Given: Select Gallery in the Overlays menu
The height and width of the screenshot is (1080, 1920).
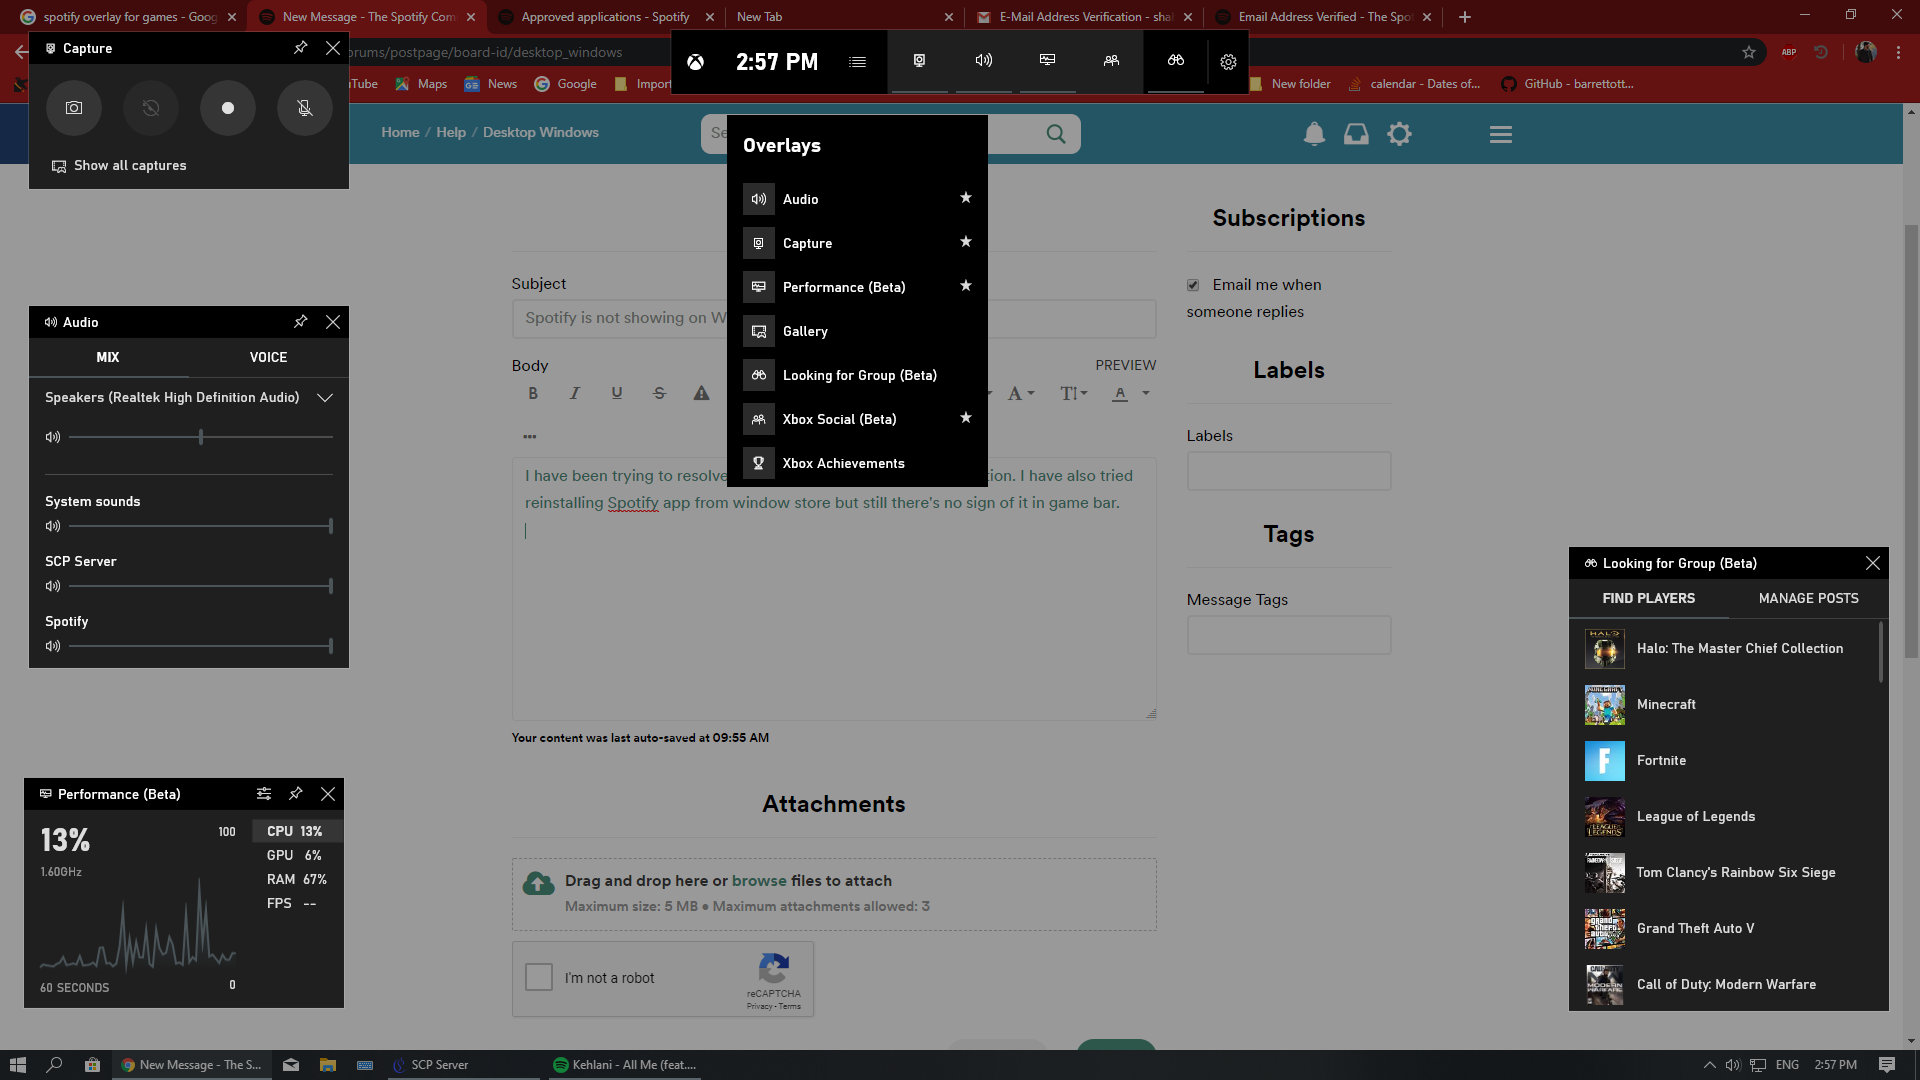Looking at the screenshot, I should pos(857,331).
